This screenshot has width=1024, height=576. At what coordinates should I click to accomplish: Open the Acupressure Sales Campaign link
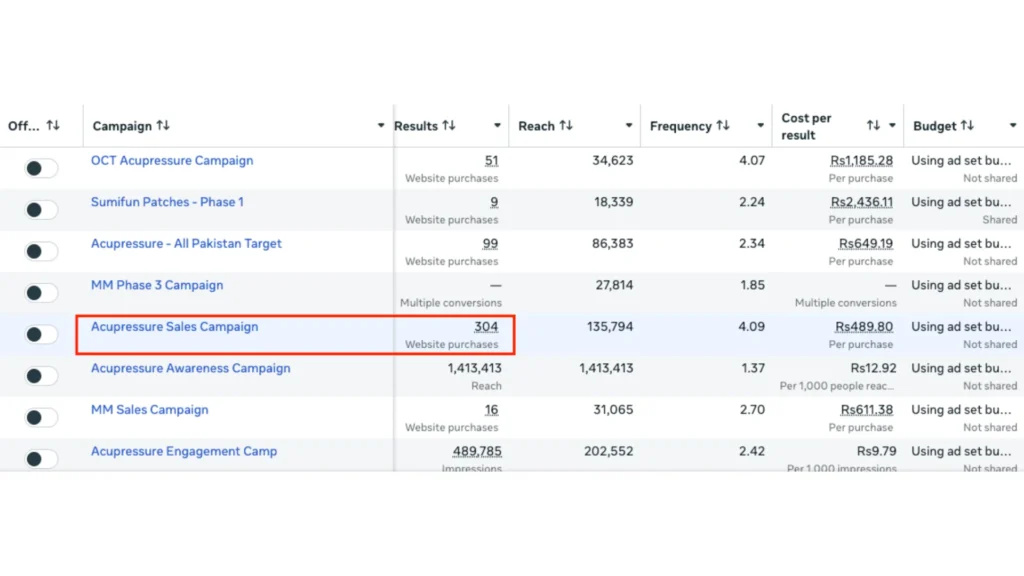pyautogui.click(x=174, y=327)
